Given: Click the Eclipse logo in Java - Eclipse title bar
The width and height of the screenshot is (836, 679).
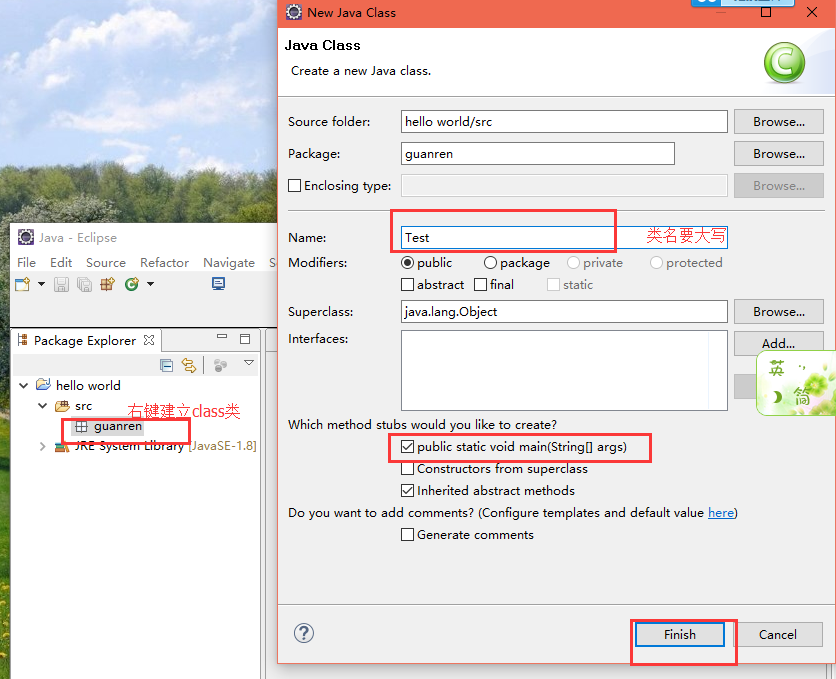Looking at the screenshot, I should tap(26, 237).
